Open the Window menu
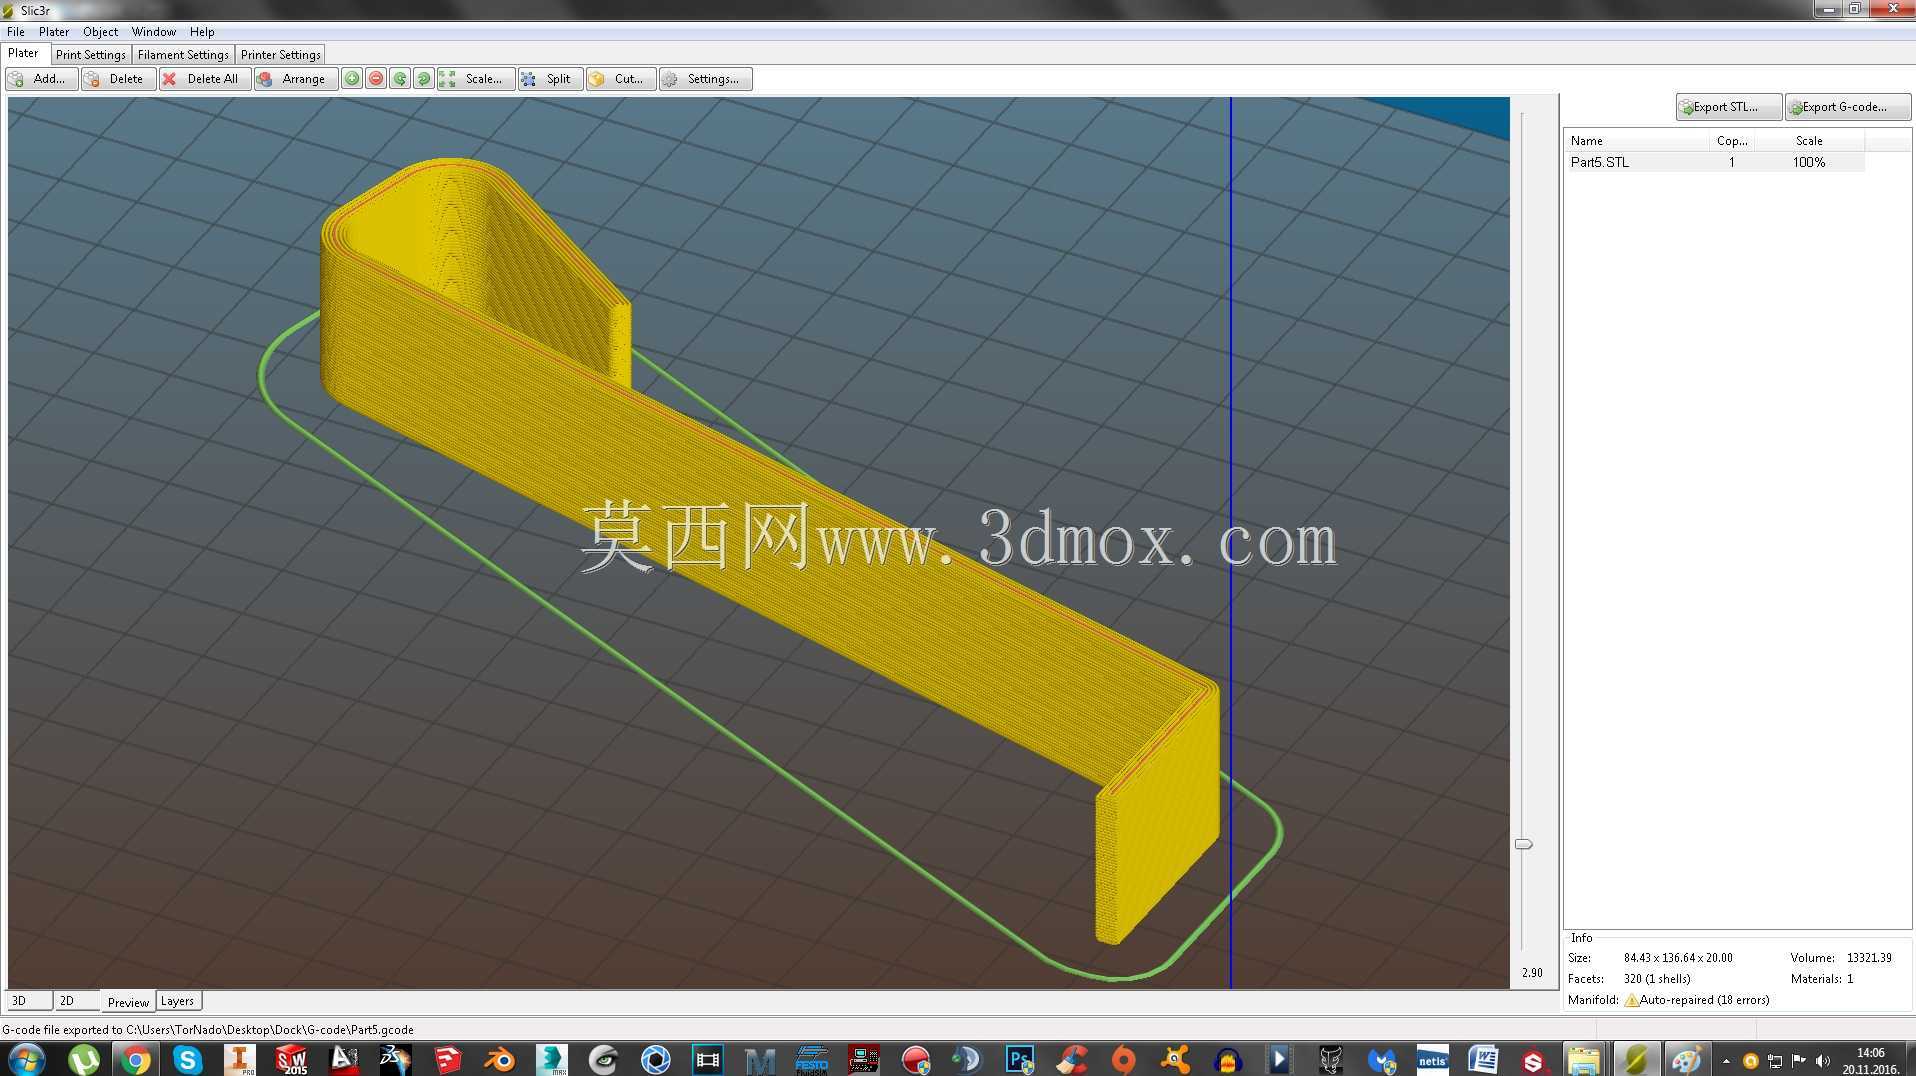Viewport: 1916px width, 1076px height. pyautogui.click(x=154, y=32)
